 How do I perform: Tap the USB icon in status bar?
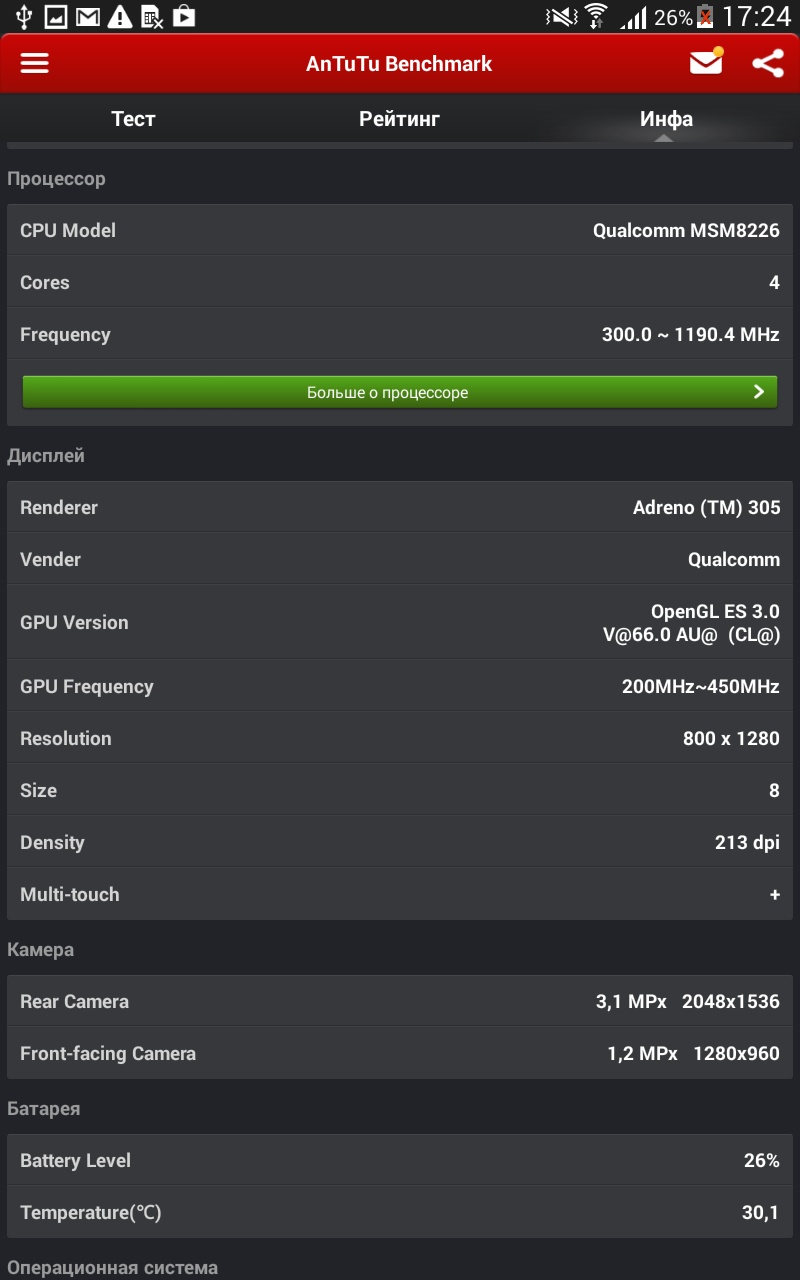(x=24, y=17)
